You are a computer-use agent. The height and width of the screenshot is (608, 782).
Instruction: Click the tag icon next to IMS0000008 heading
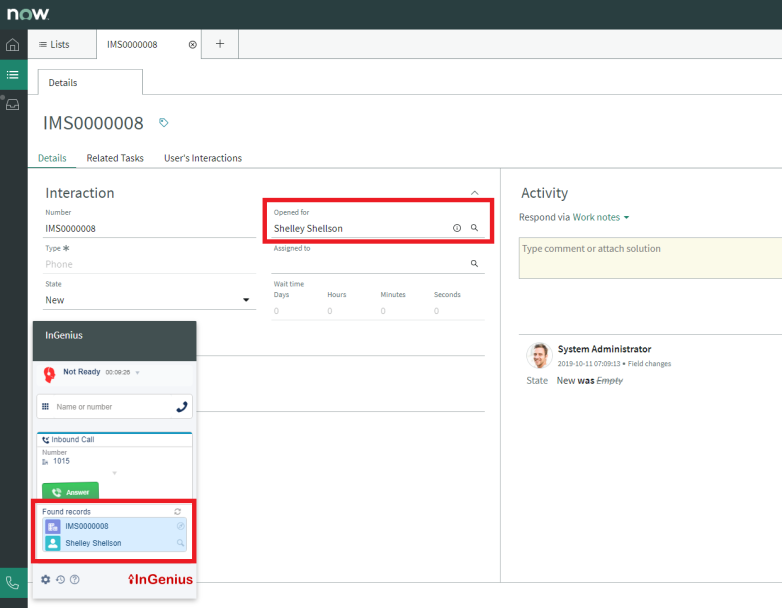click(x=164, y=123)
